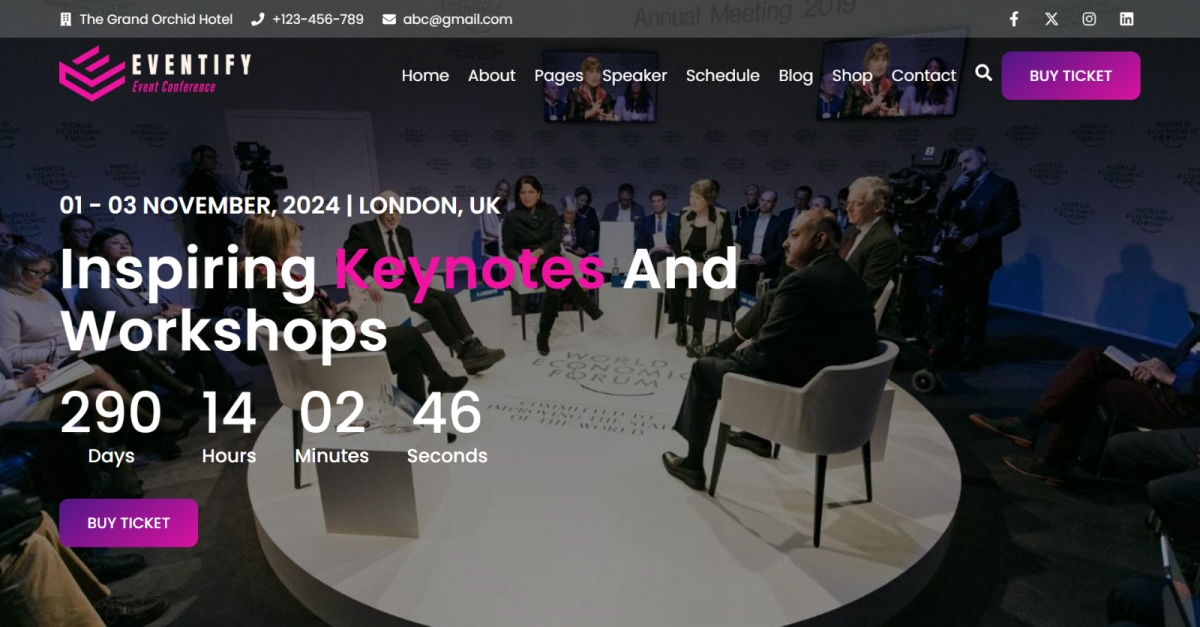Click the BUY TICKET button in header
This screenshot has width=1200, height=627.
tap(1071, 76)
